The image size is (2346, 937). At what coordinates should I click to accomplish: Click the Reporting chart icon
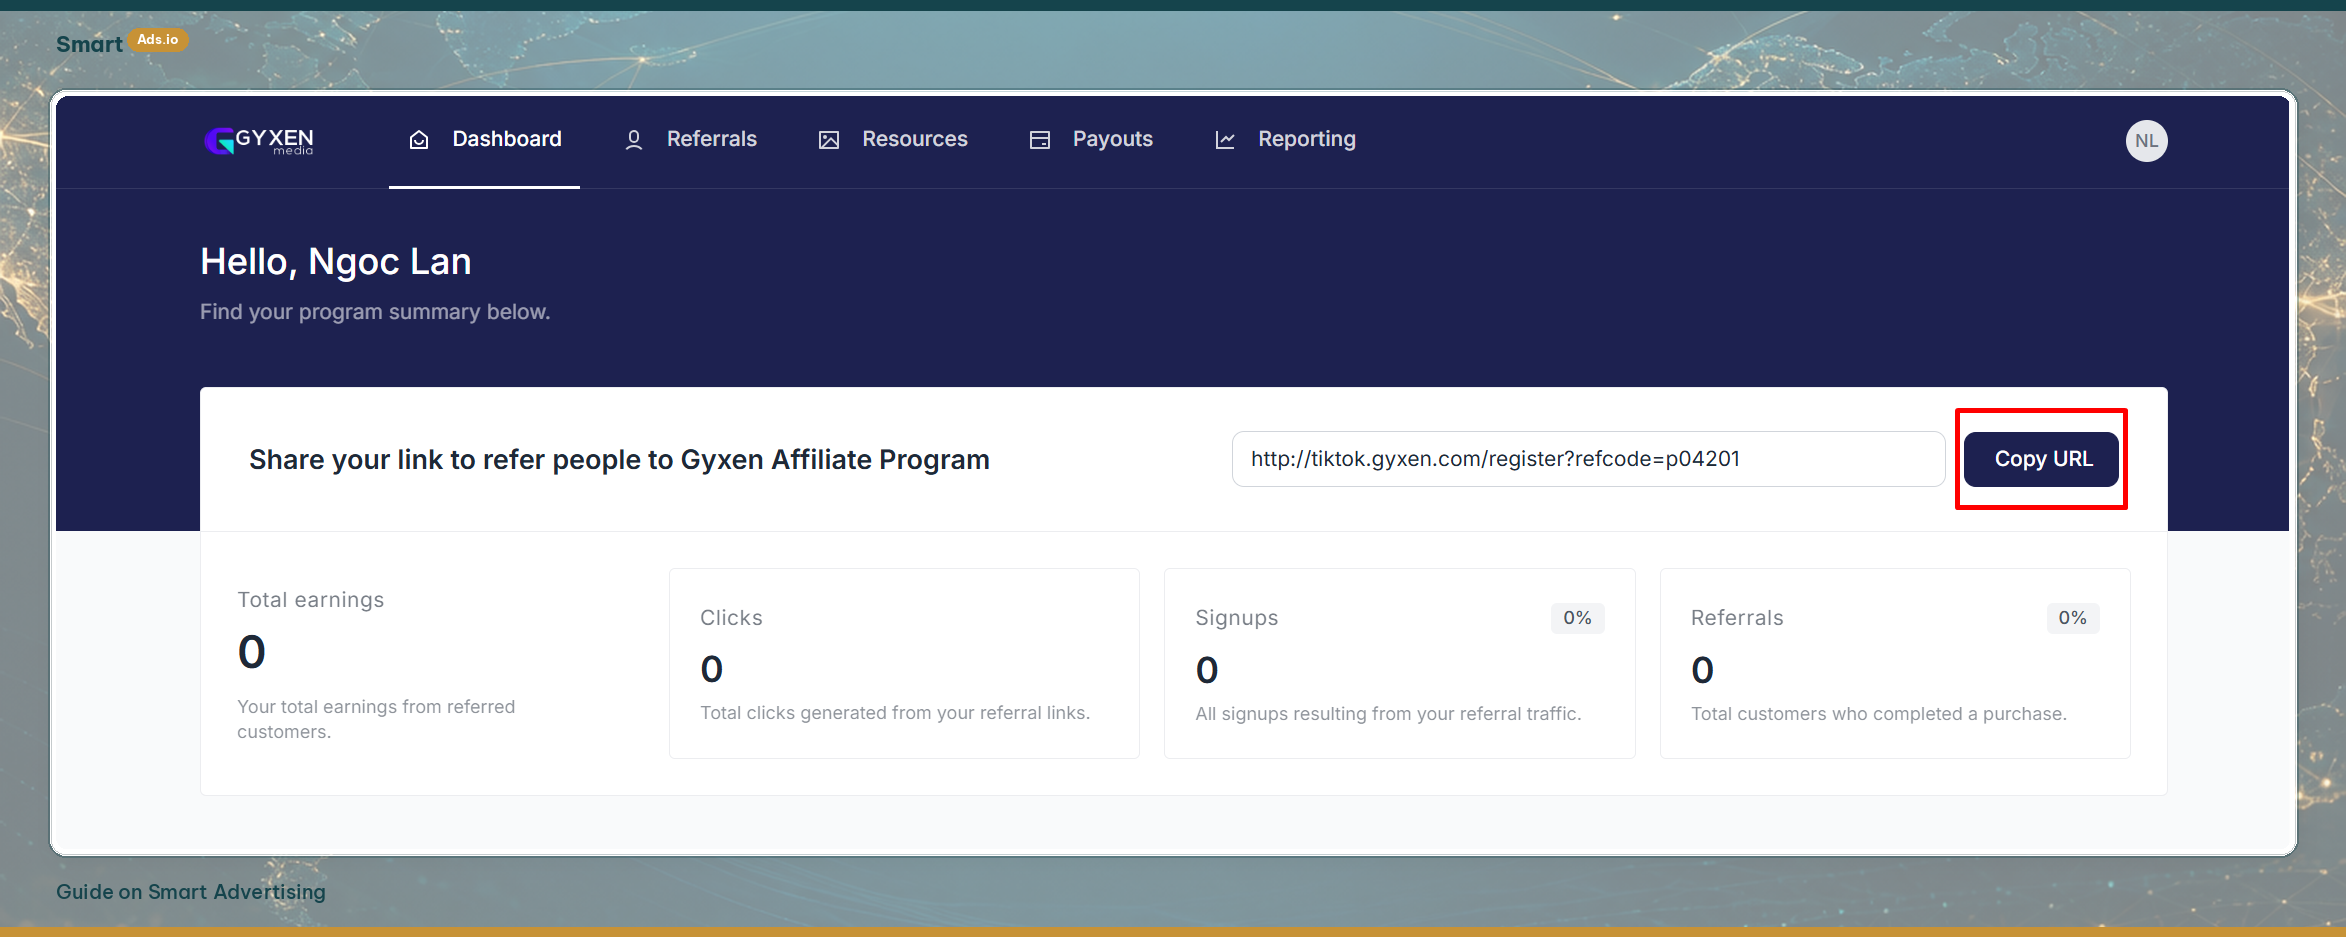pos(1225,140)
